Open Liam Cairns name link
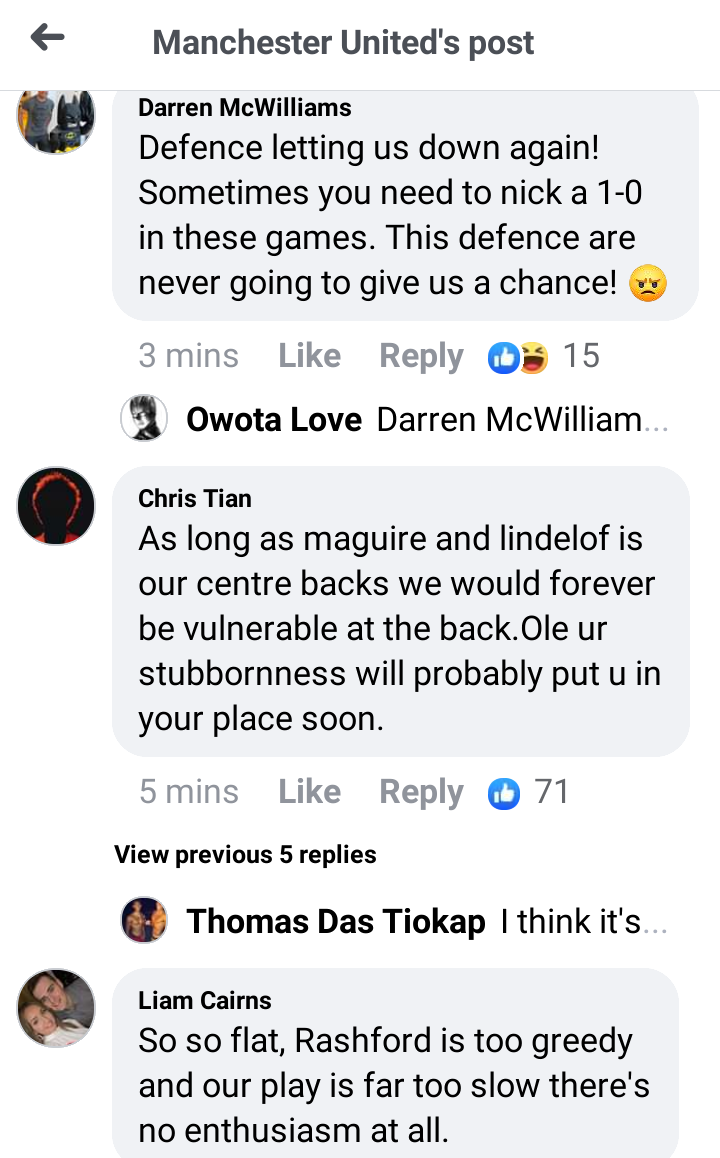Viewport: 720px width, 1158px height. coord(205,1001)
